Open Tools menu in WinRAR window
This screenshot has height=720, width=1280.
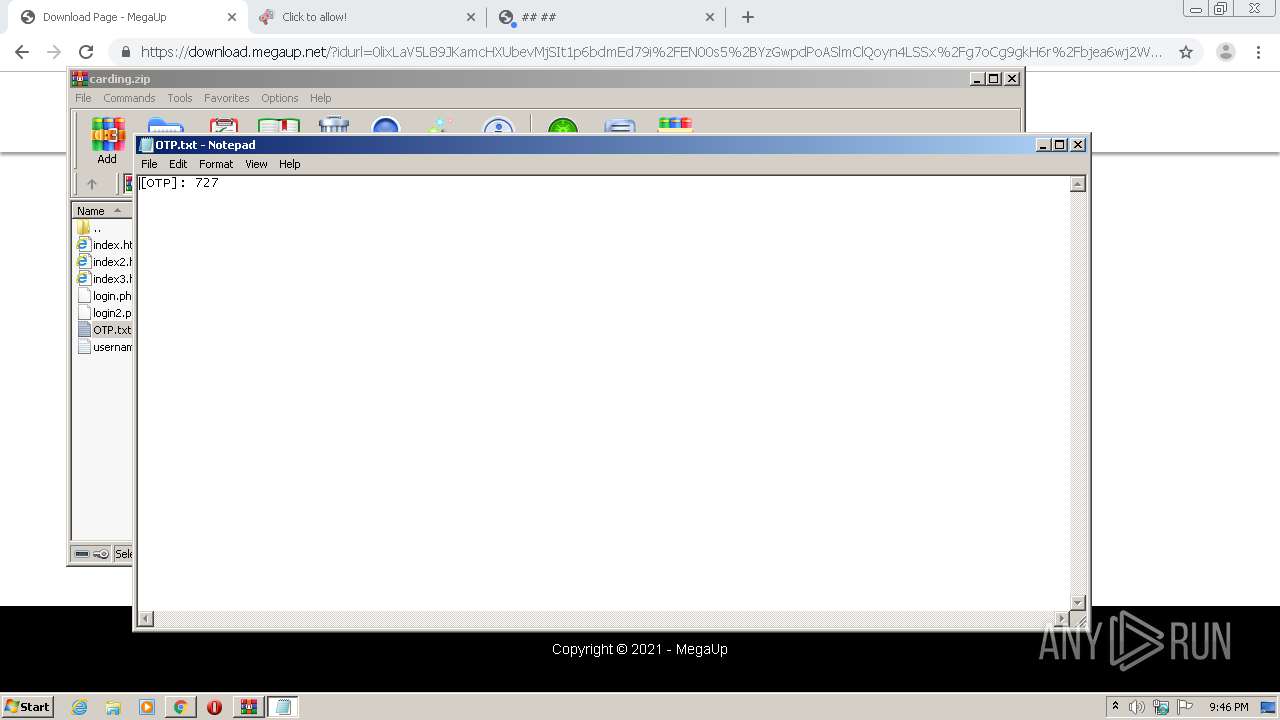(x=180, y=98)
